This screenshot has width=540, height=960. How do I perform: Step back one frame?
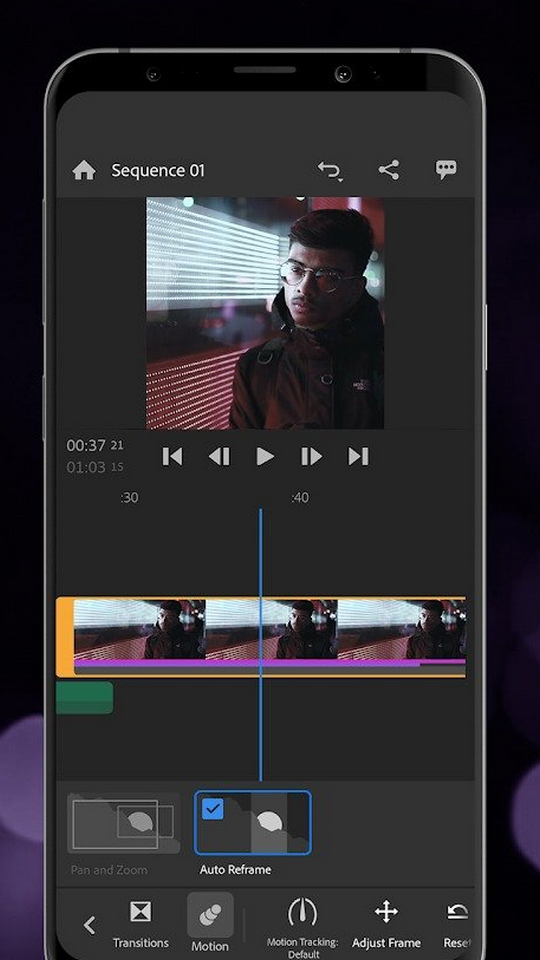click(219, 456)
